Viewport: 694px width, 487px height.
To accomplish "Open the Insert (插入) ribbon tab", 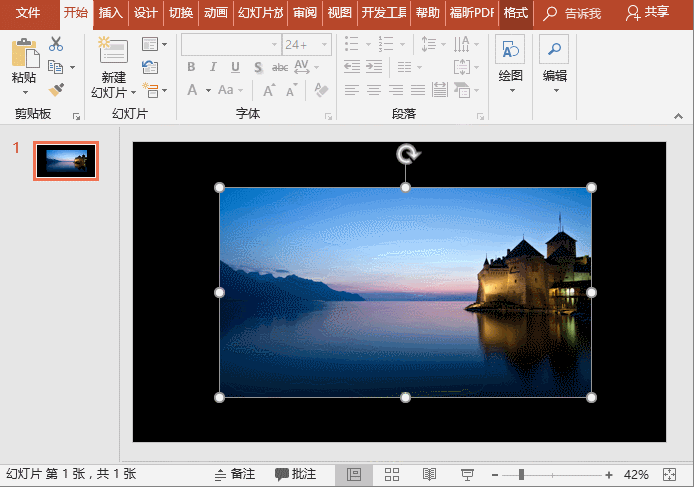I will tap(111, 13).
